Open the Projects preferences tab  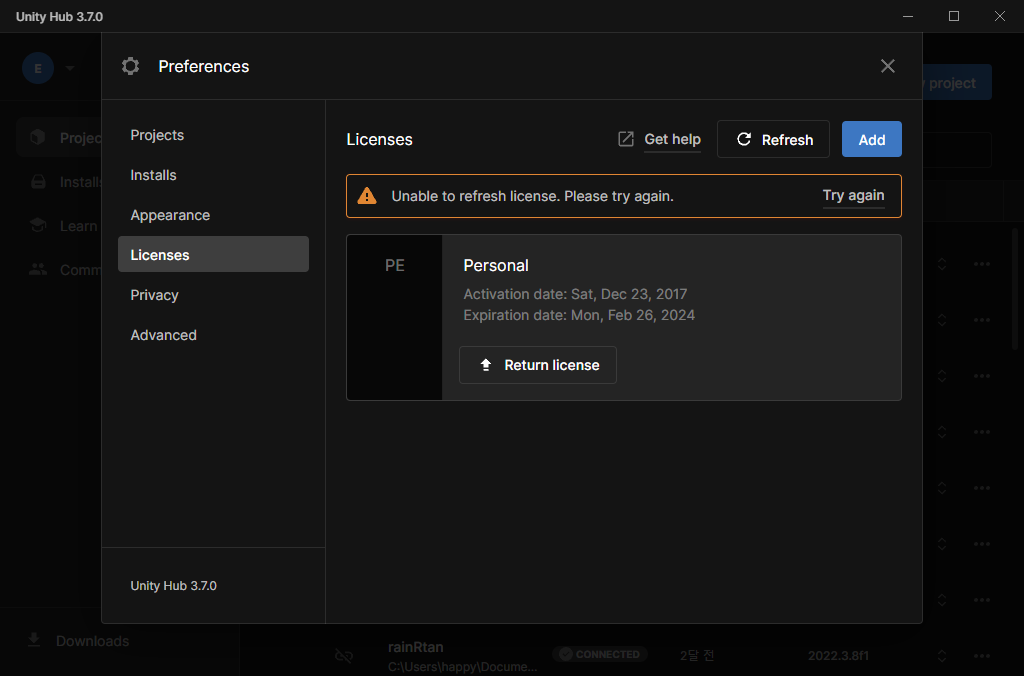coord(213,135)
